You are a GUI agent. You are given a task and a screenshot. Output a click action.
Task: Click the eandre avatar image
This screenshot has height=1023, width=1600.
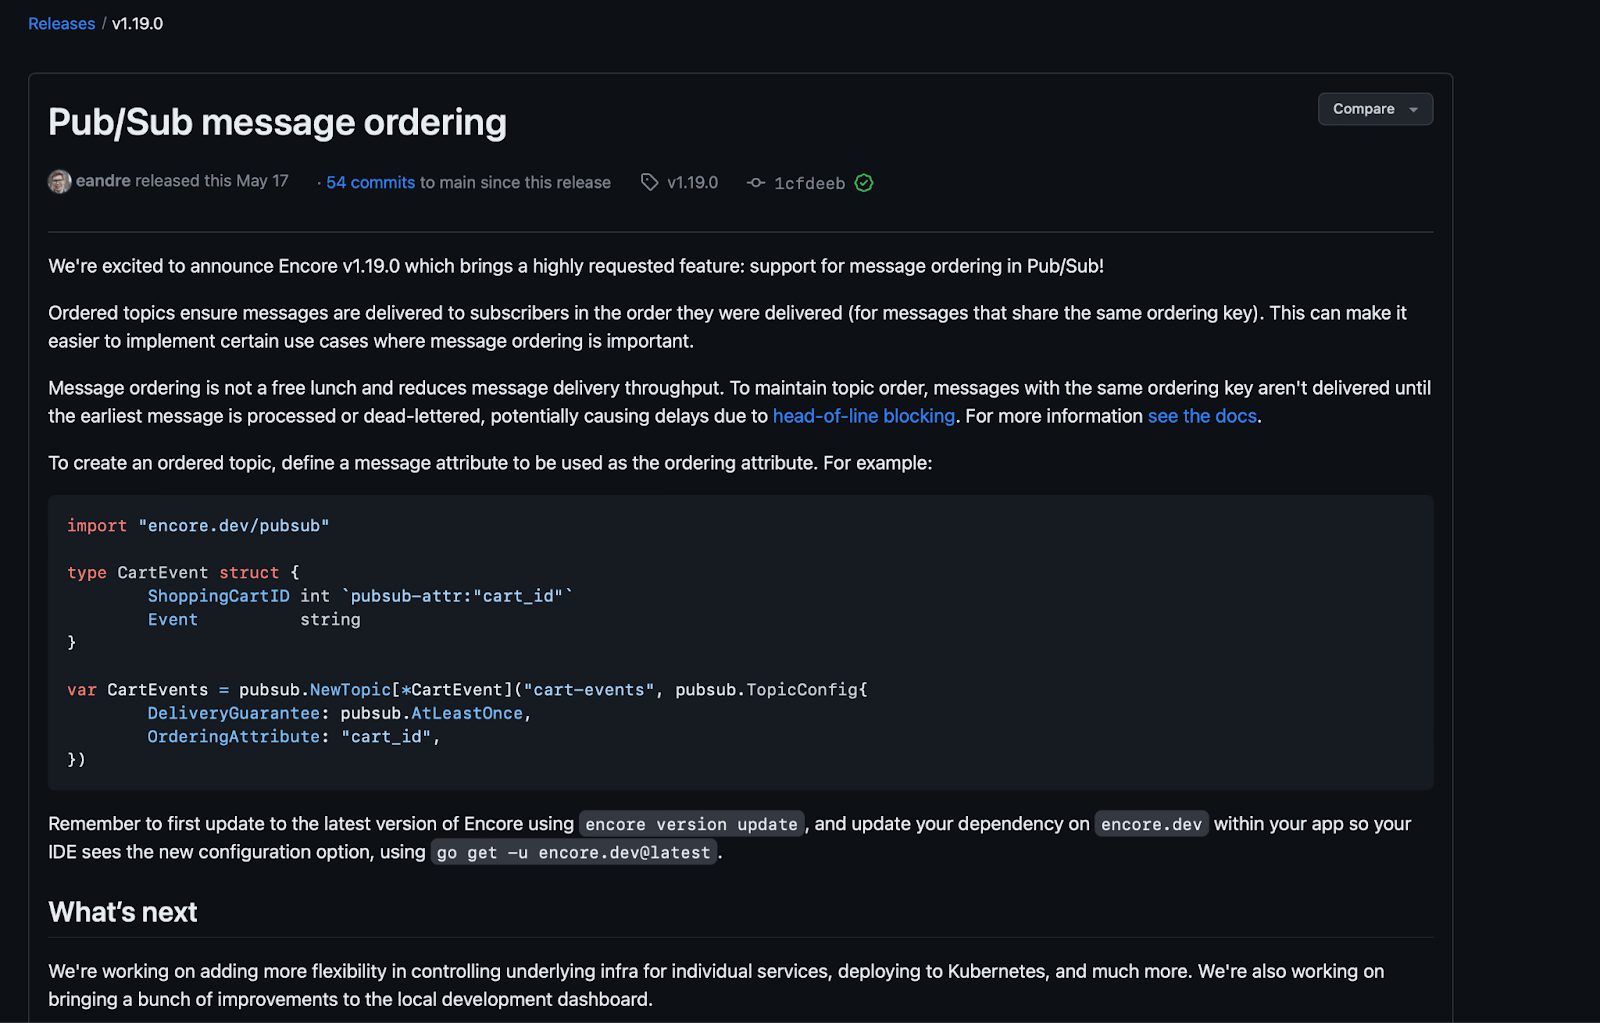pos(60,181)
